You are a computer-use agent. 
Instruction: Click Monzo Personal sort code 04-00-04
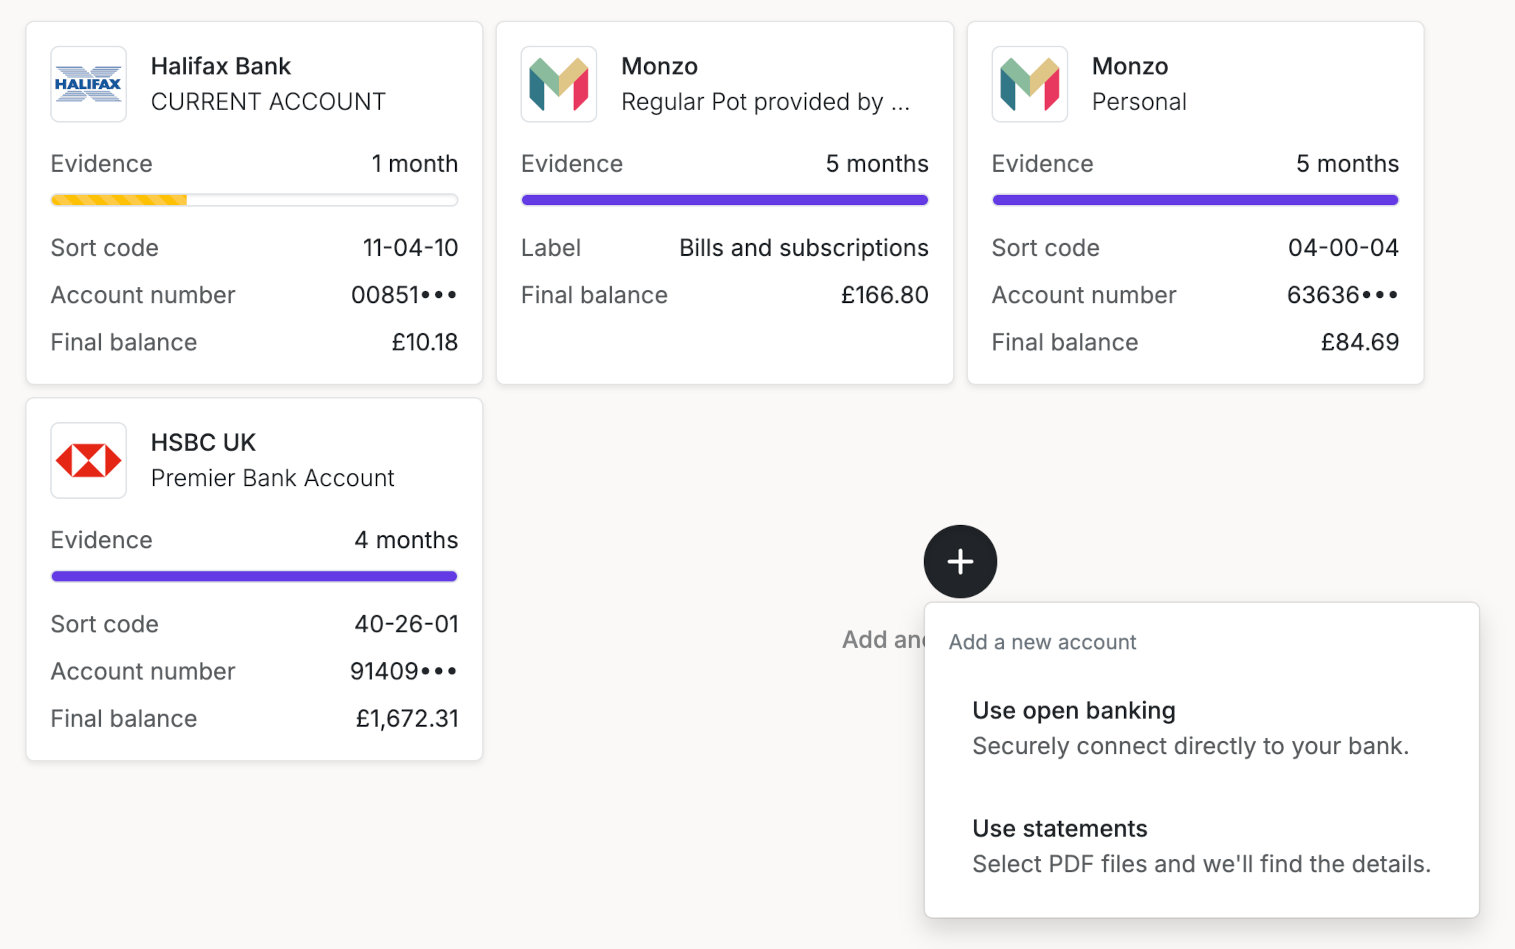(1343, 248)
